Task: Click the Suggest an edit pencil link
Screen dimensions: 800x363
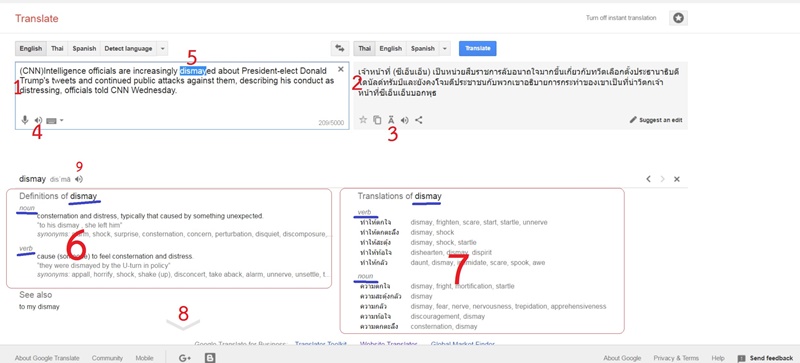Action: click(x=656, y=120)
